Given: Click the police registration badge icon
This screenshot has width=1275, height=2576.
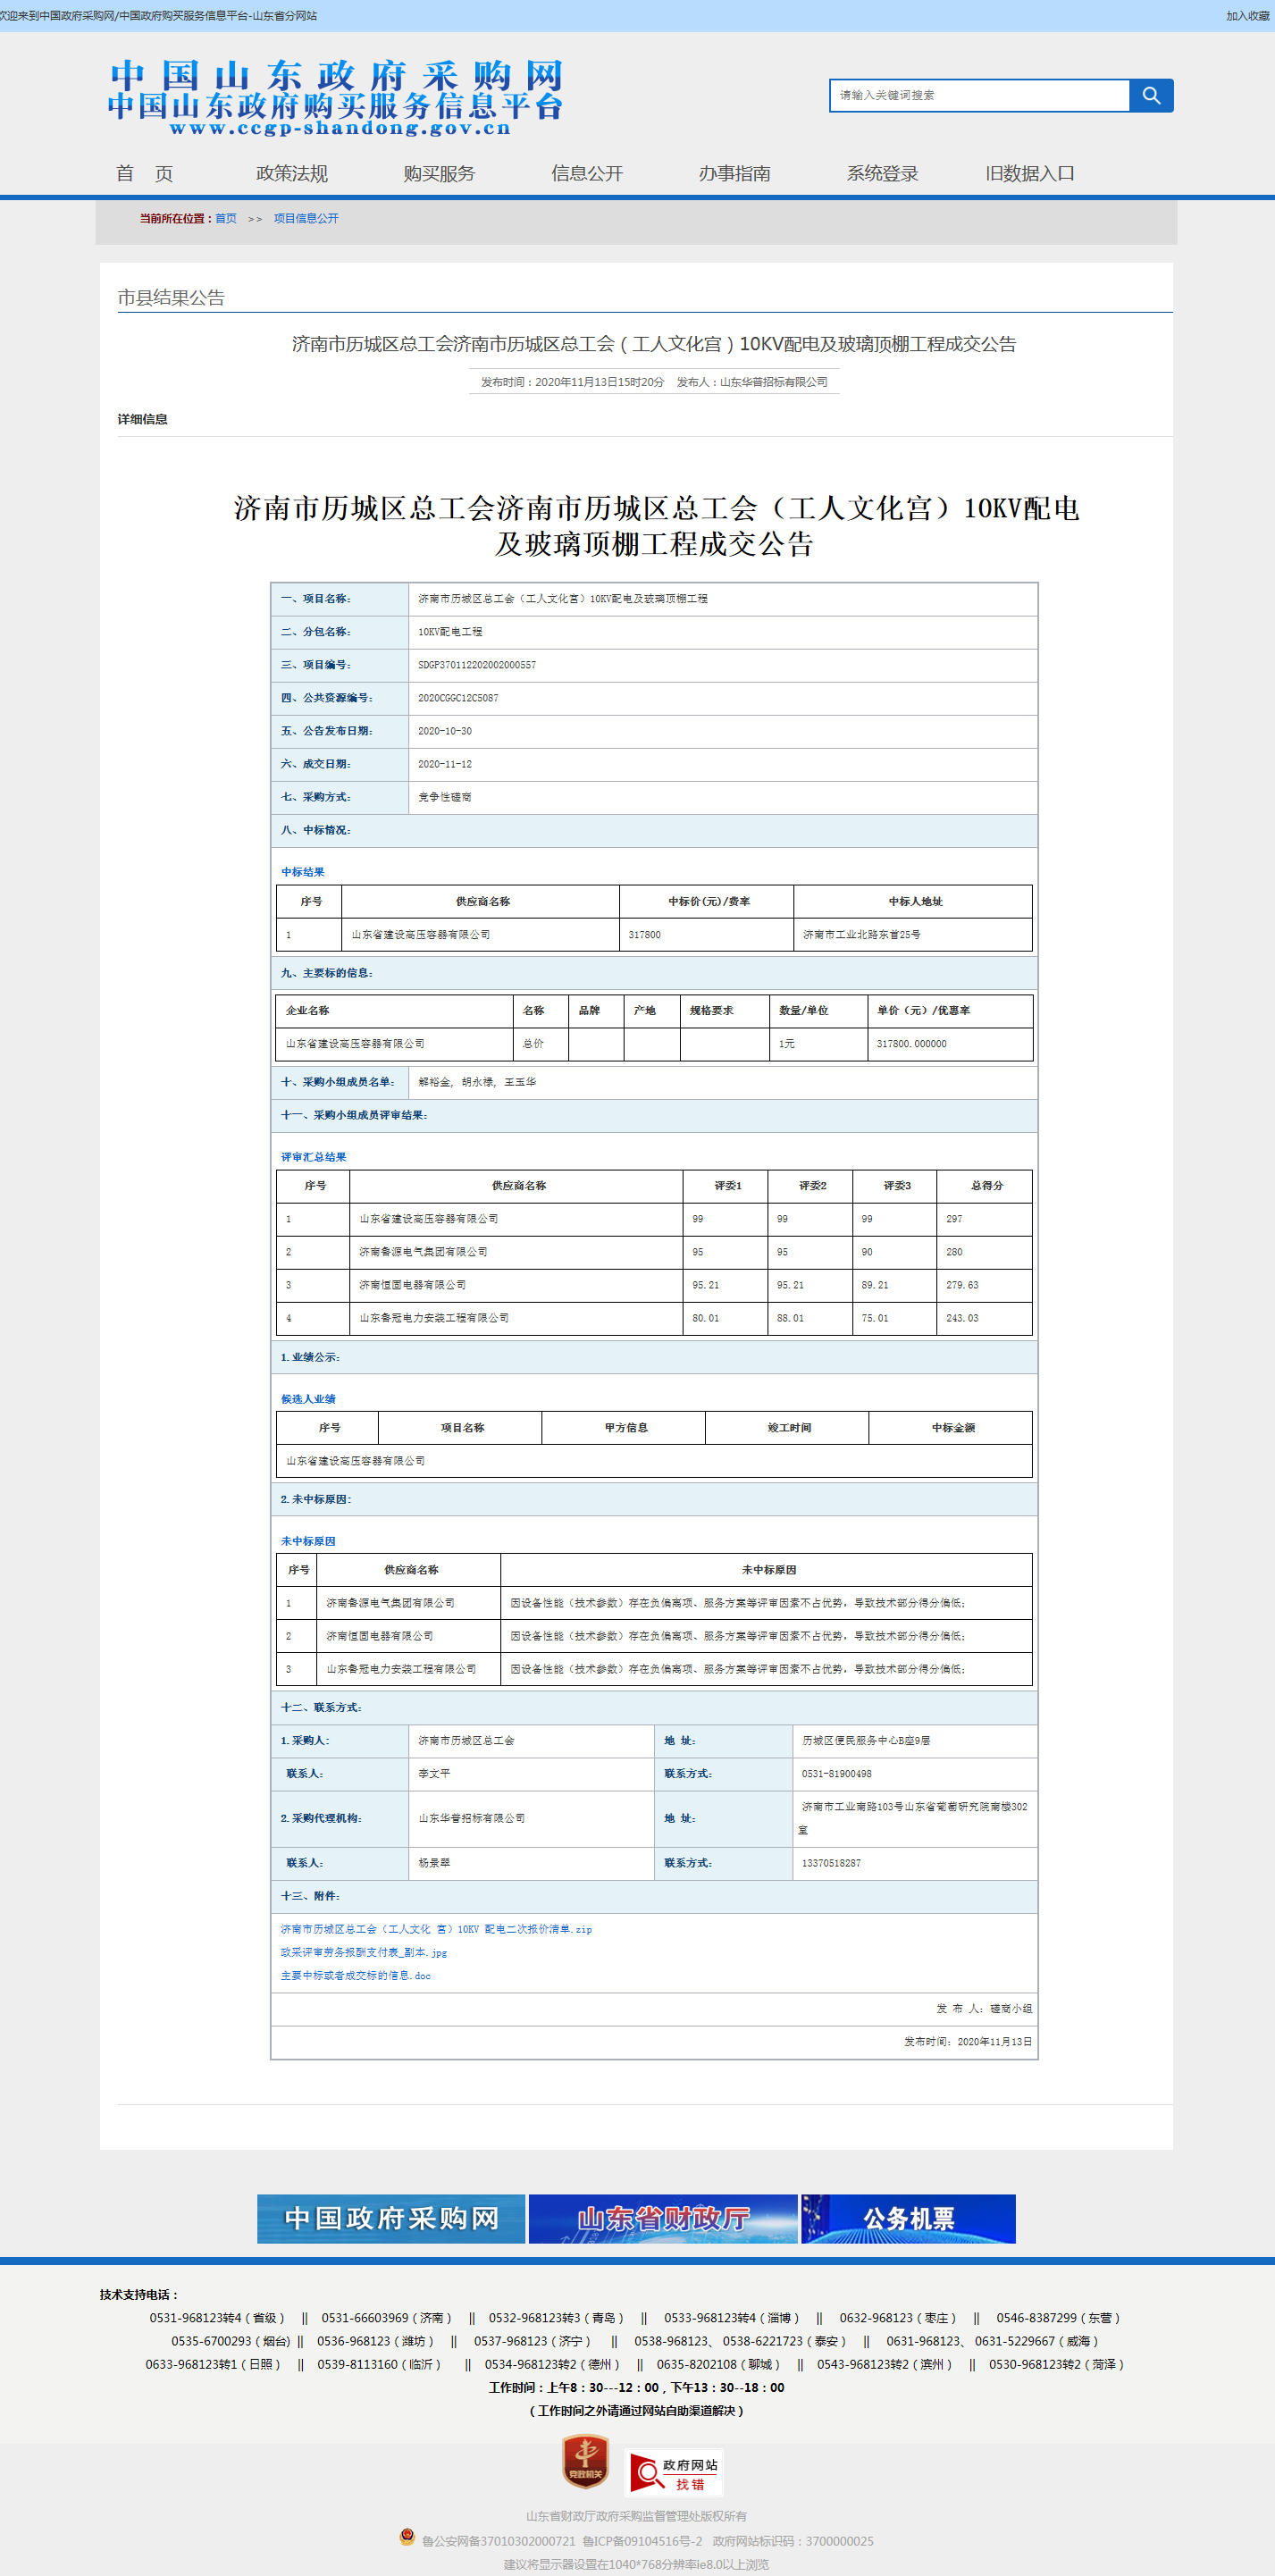Looking at the screenshot, I should click(407, 2536).
